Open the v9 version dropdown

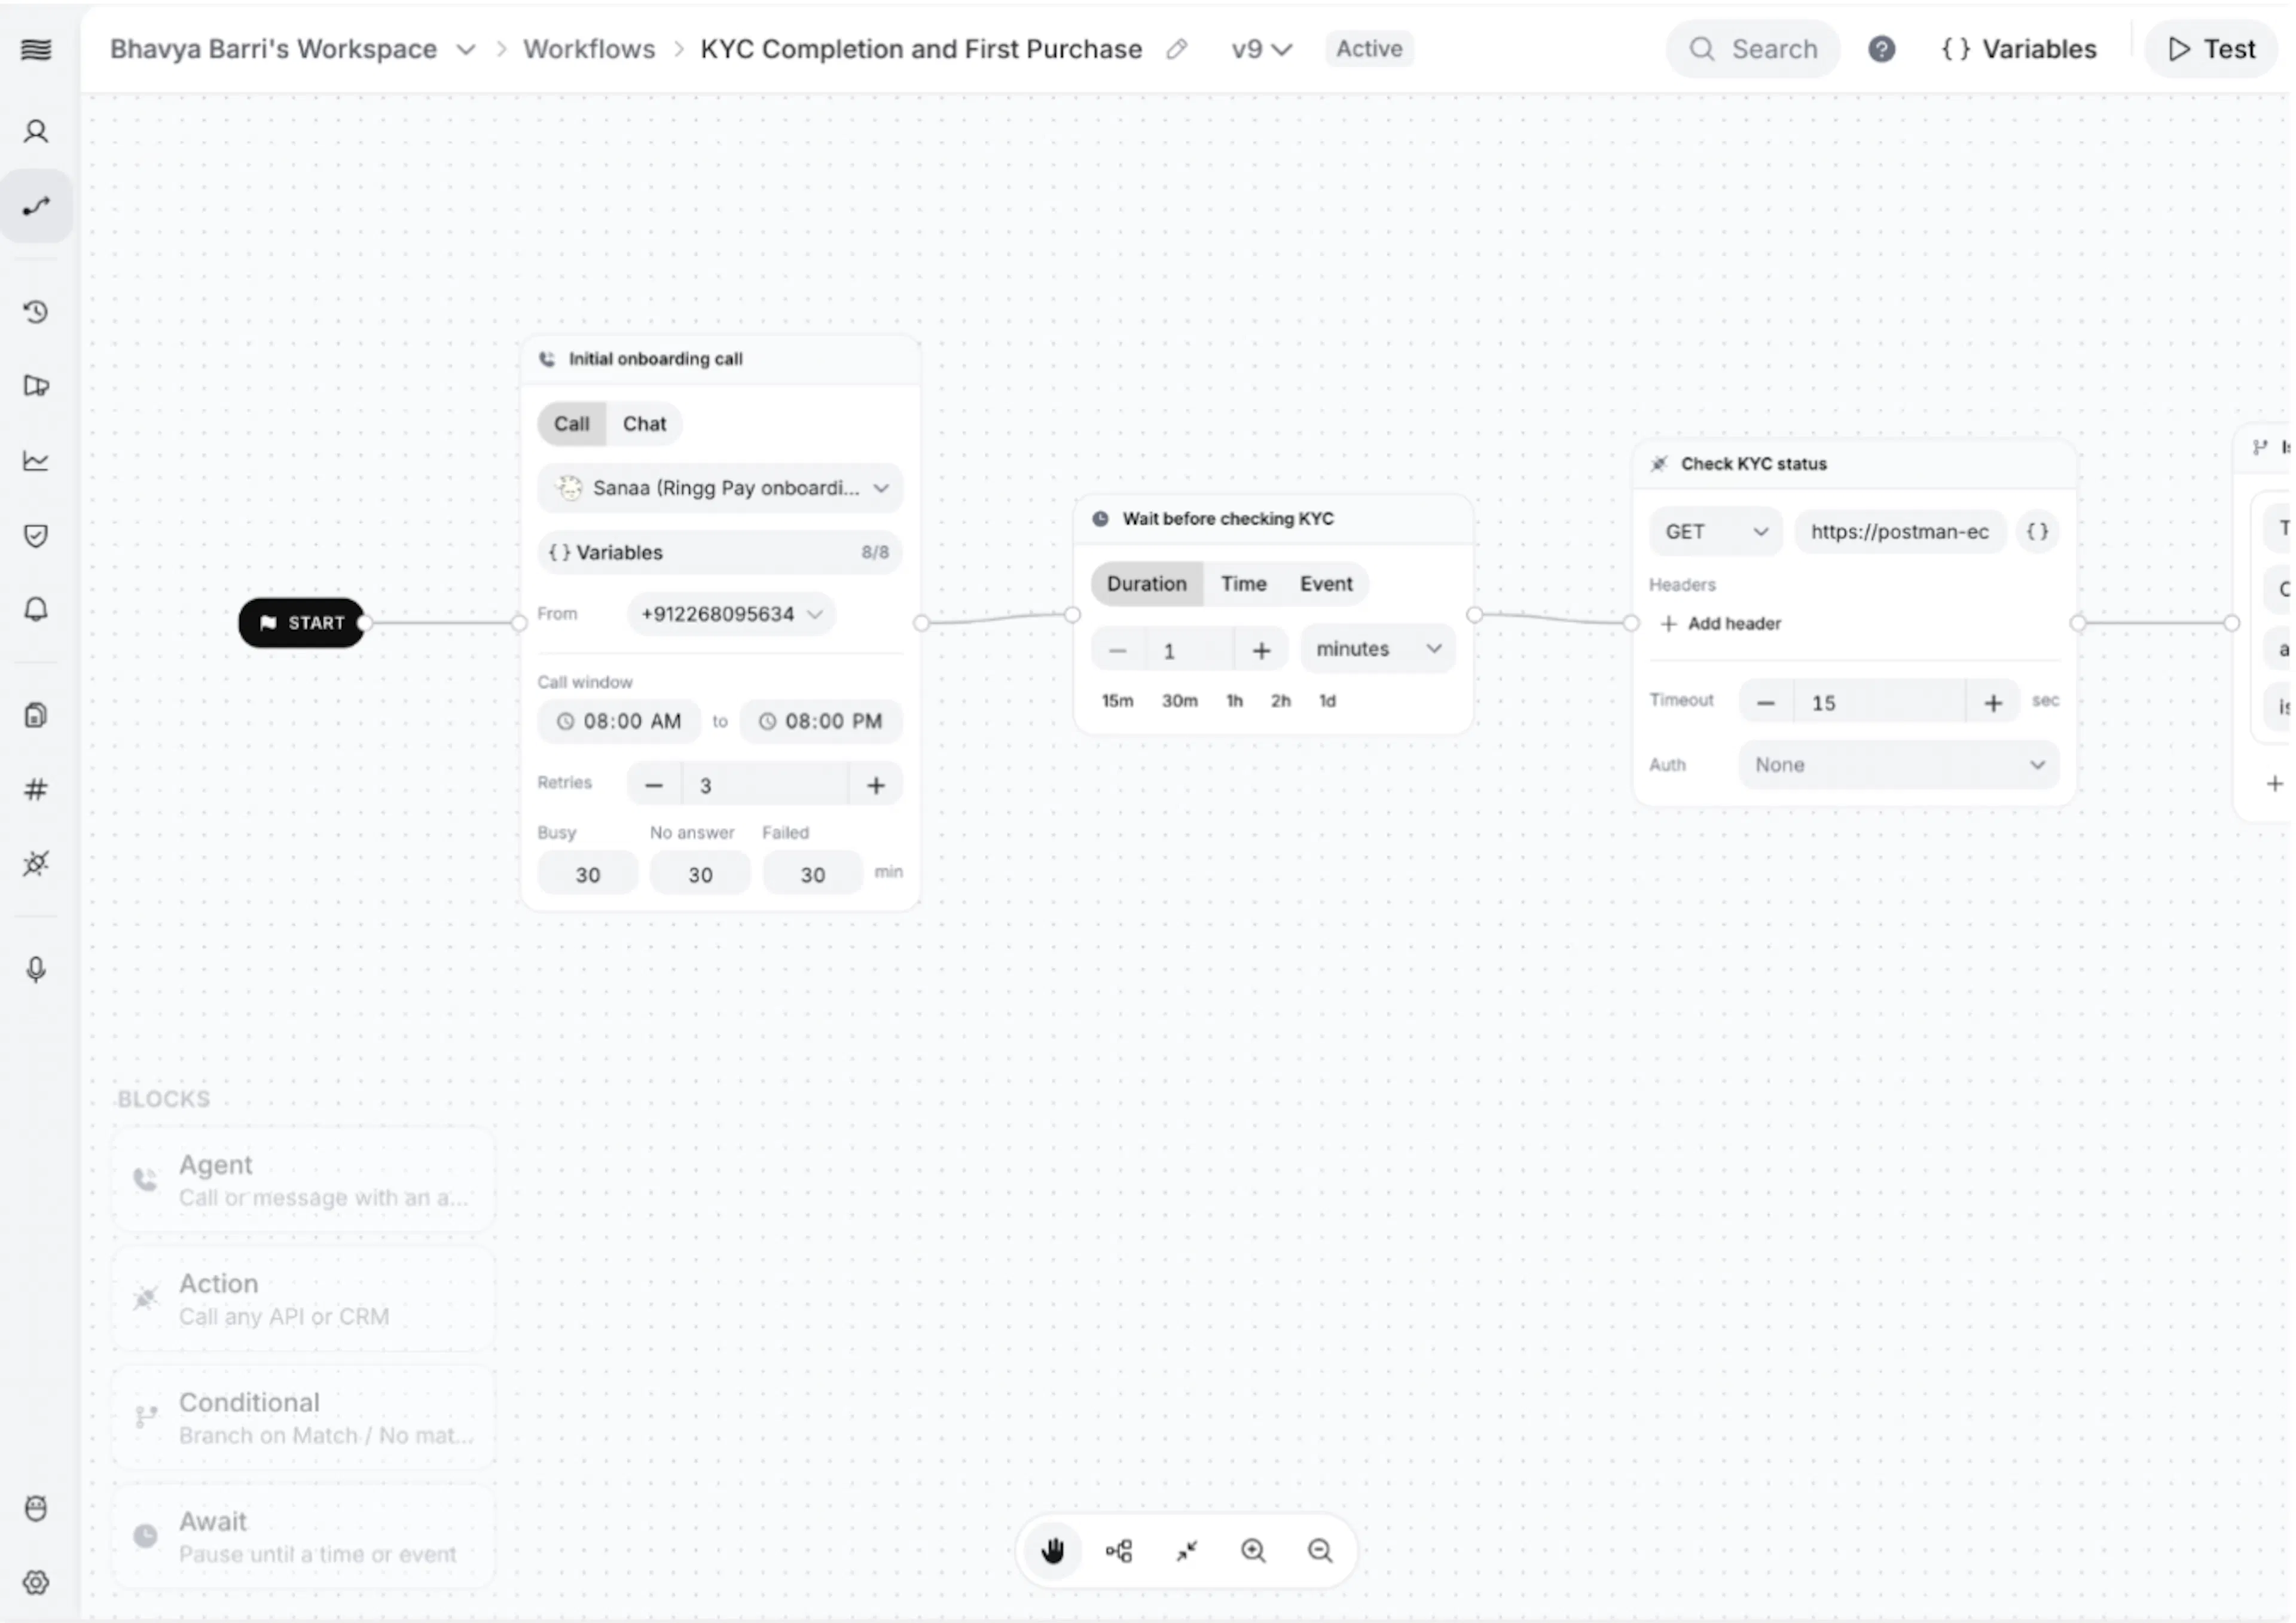point(1262,49)
